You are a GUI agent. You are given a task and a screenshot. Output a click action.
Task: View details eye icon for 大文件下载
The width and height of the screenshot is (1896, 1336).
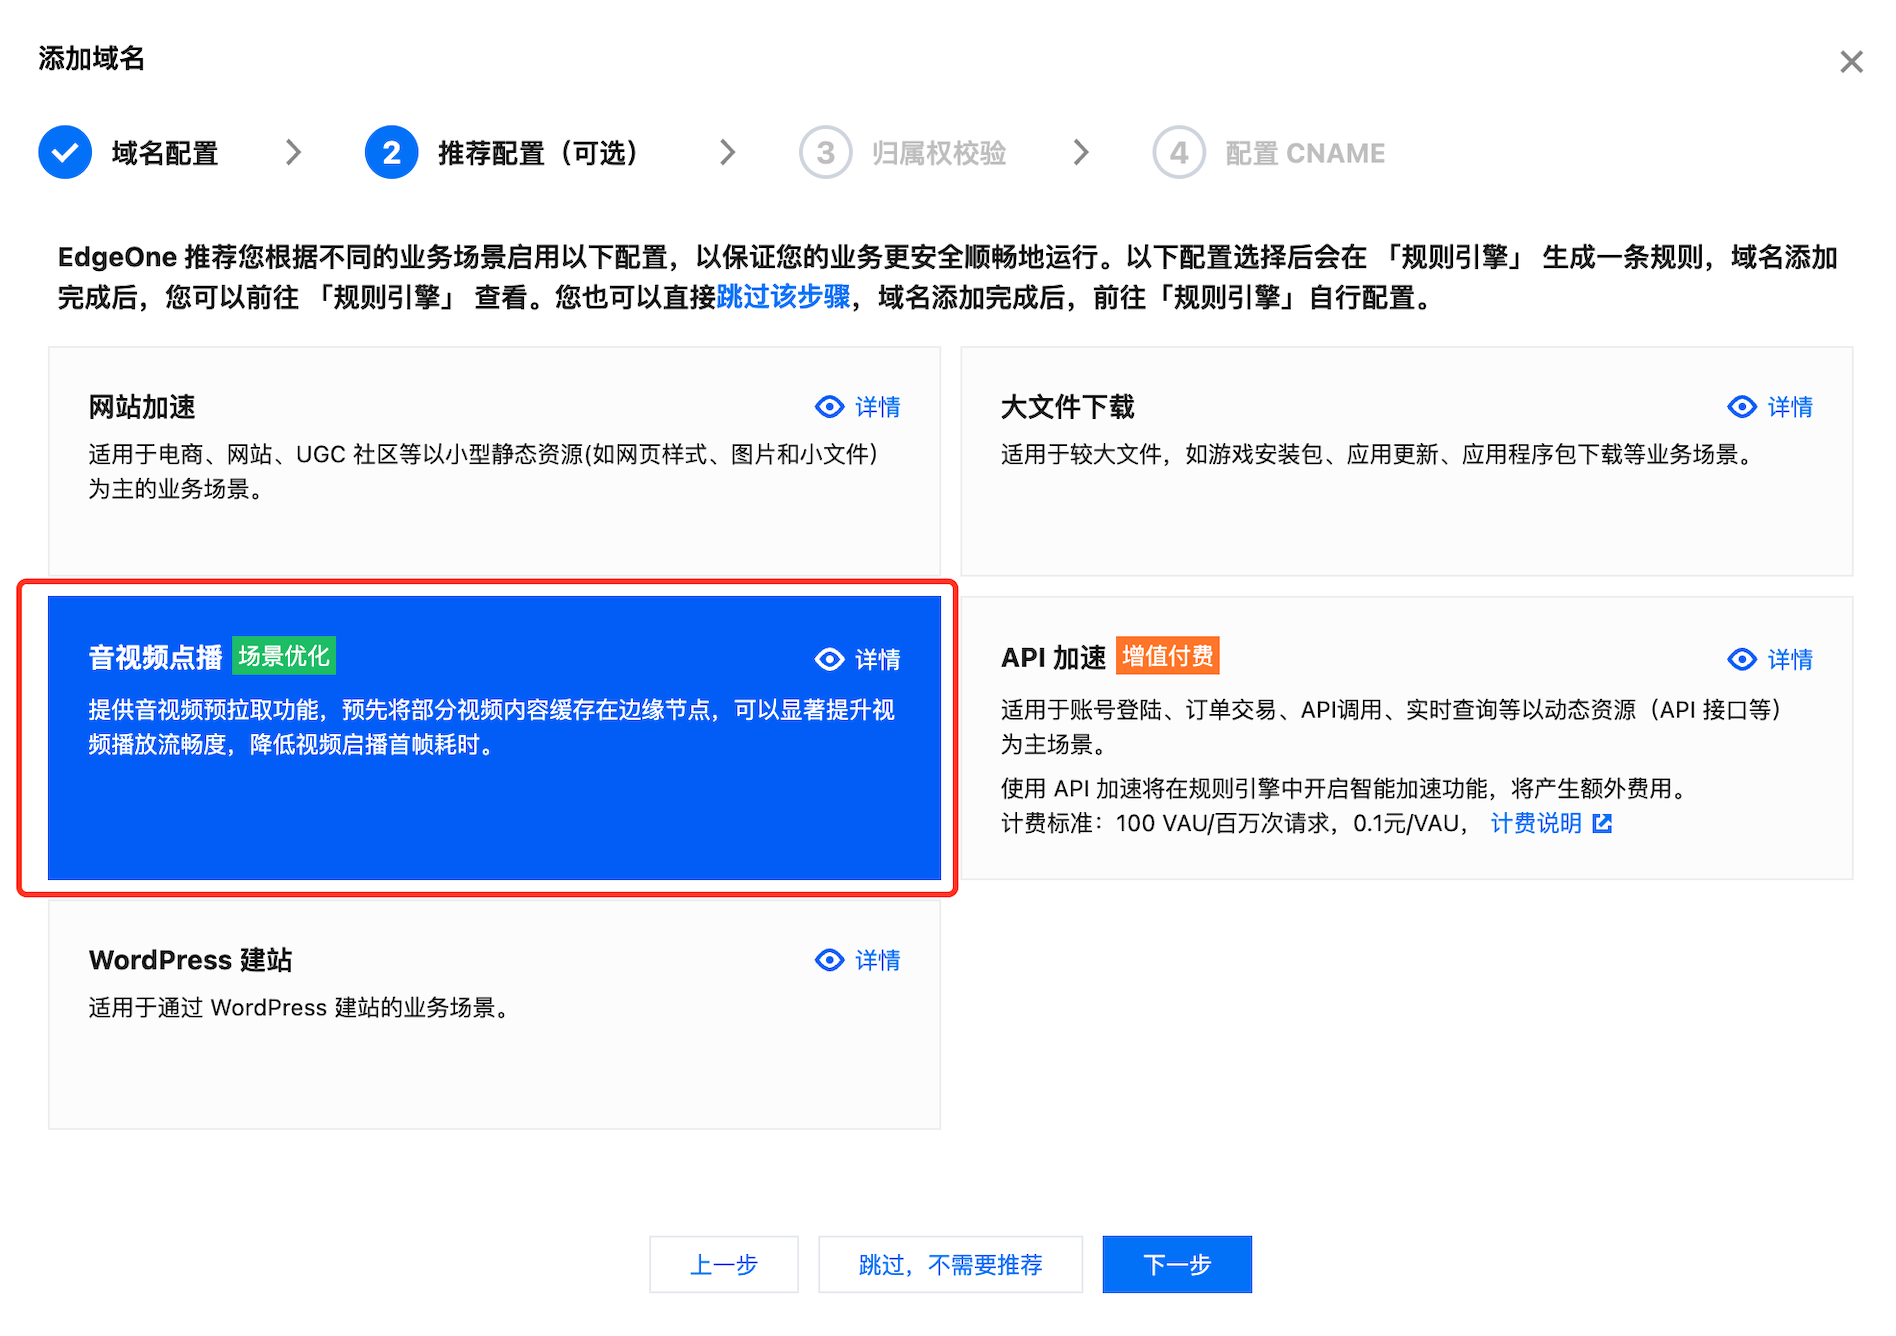coord(1742,406)
